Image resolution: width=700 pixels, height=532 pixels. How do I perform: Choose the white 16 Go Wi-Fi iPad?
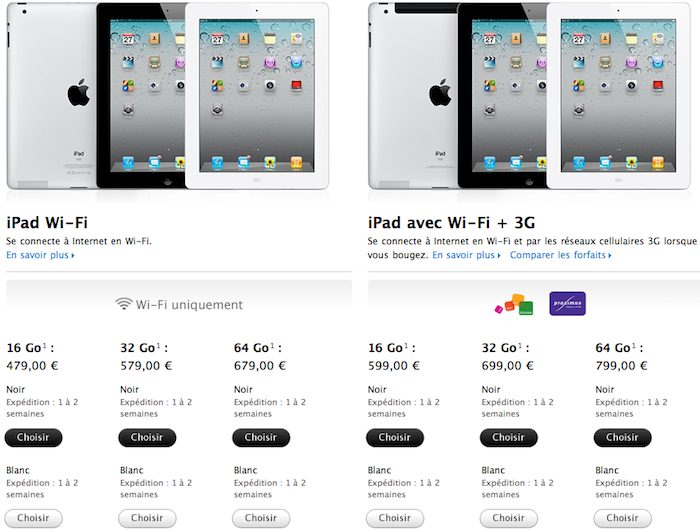pyautogui.click(x=33, y=518)
